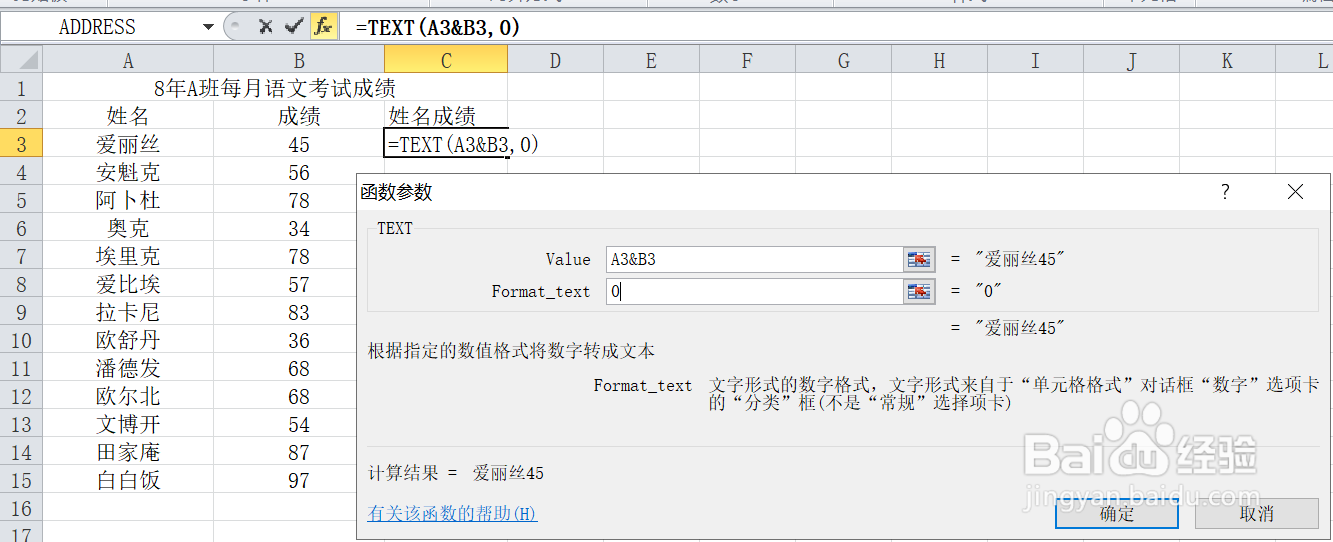Open the Name Box dropdown arrow
This screenshot has height=542, width=1333.
pyautogui.click(x=207, y=27)
